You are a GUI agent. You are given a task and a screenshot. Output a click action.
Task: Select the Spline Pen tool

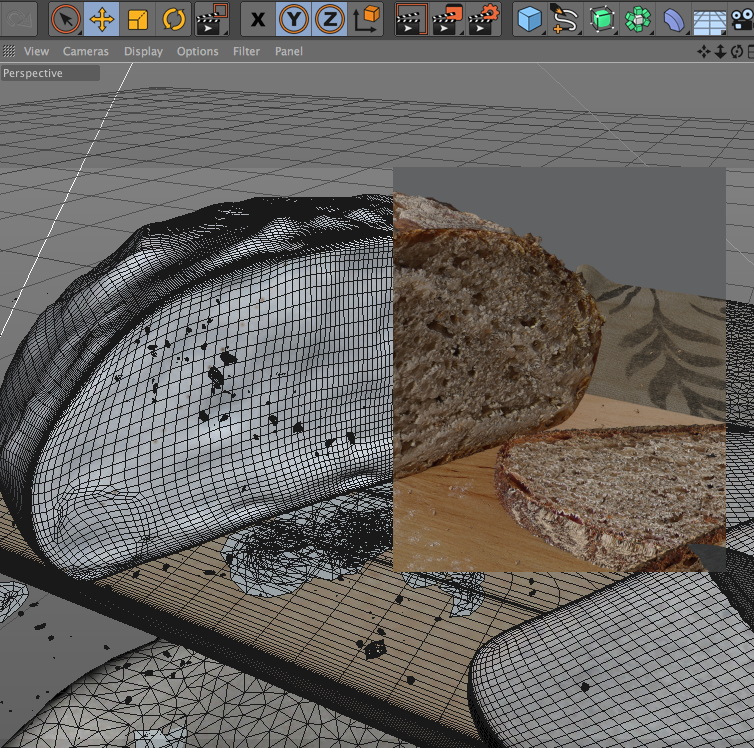(566, 19)
